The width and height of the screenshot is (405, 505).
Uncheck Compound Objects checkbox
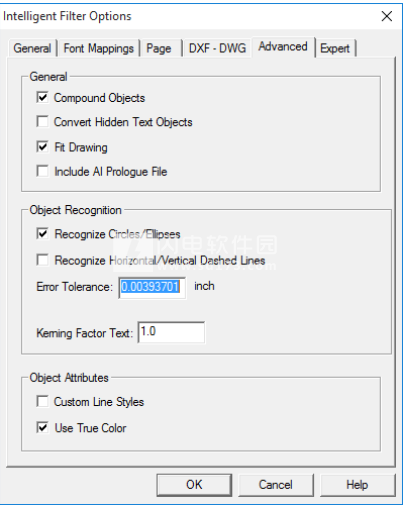42,97
